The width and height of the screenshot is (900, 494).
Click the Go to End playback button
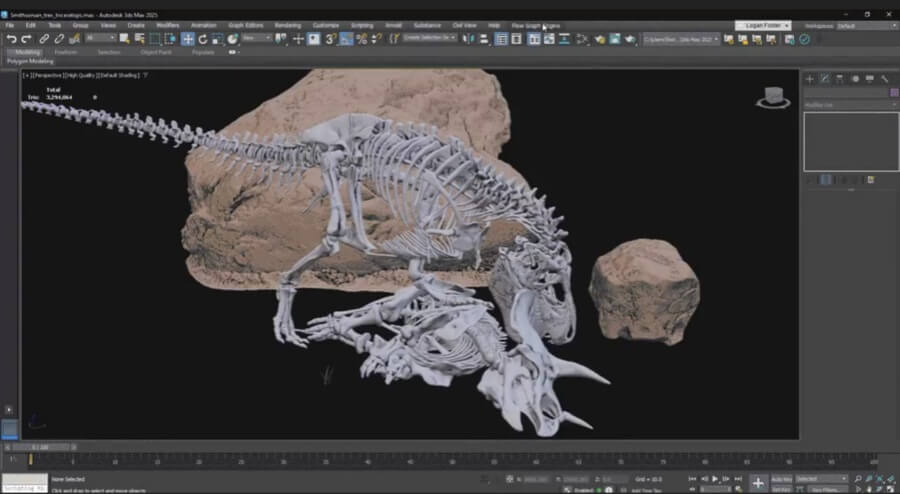(x=738, y=479)
